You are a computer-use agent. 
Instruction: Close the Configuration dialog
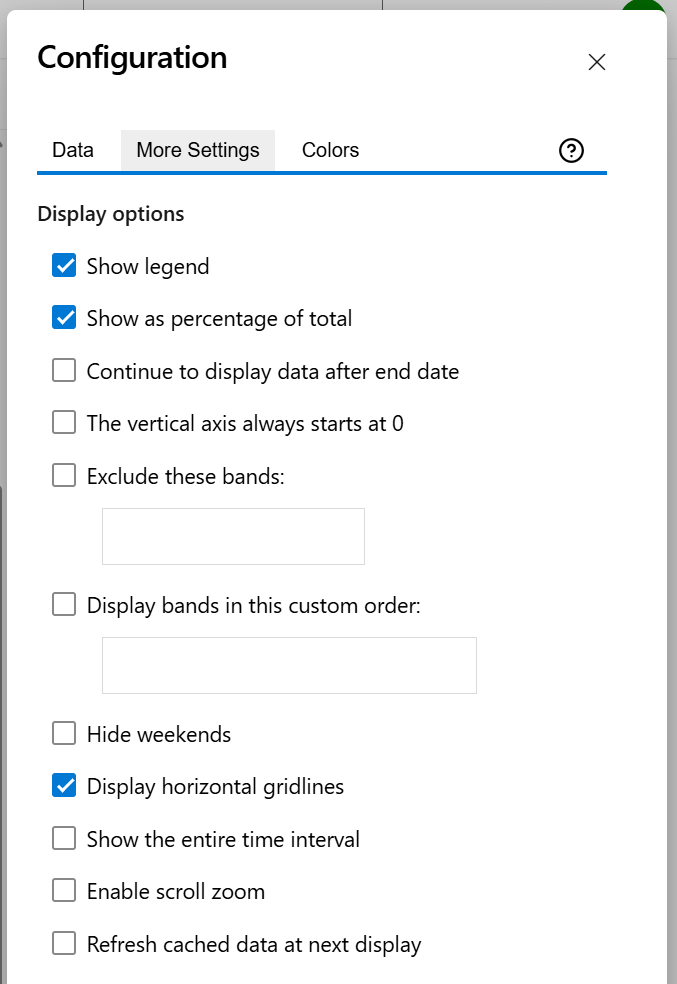596,62
